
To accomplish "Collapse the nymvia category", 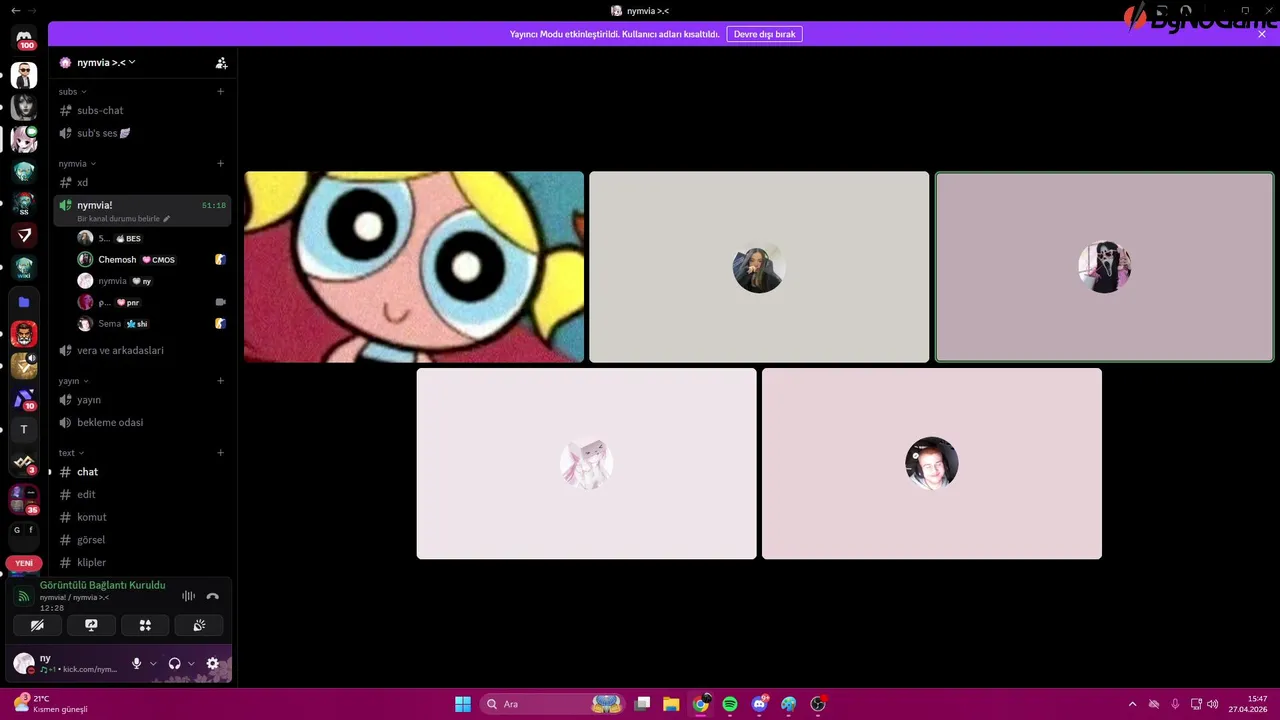I will 77,163.
